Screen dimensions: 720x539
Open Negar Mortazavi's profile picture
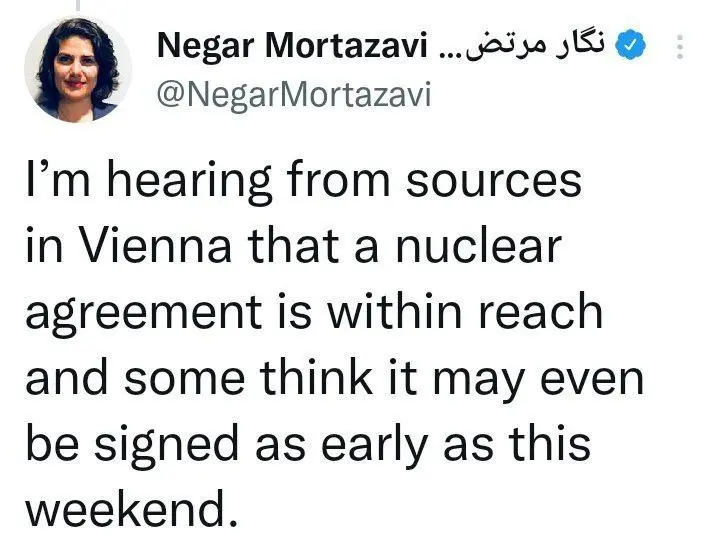tap(78, 70)
